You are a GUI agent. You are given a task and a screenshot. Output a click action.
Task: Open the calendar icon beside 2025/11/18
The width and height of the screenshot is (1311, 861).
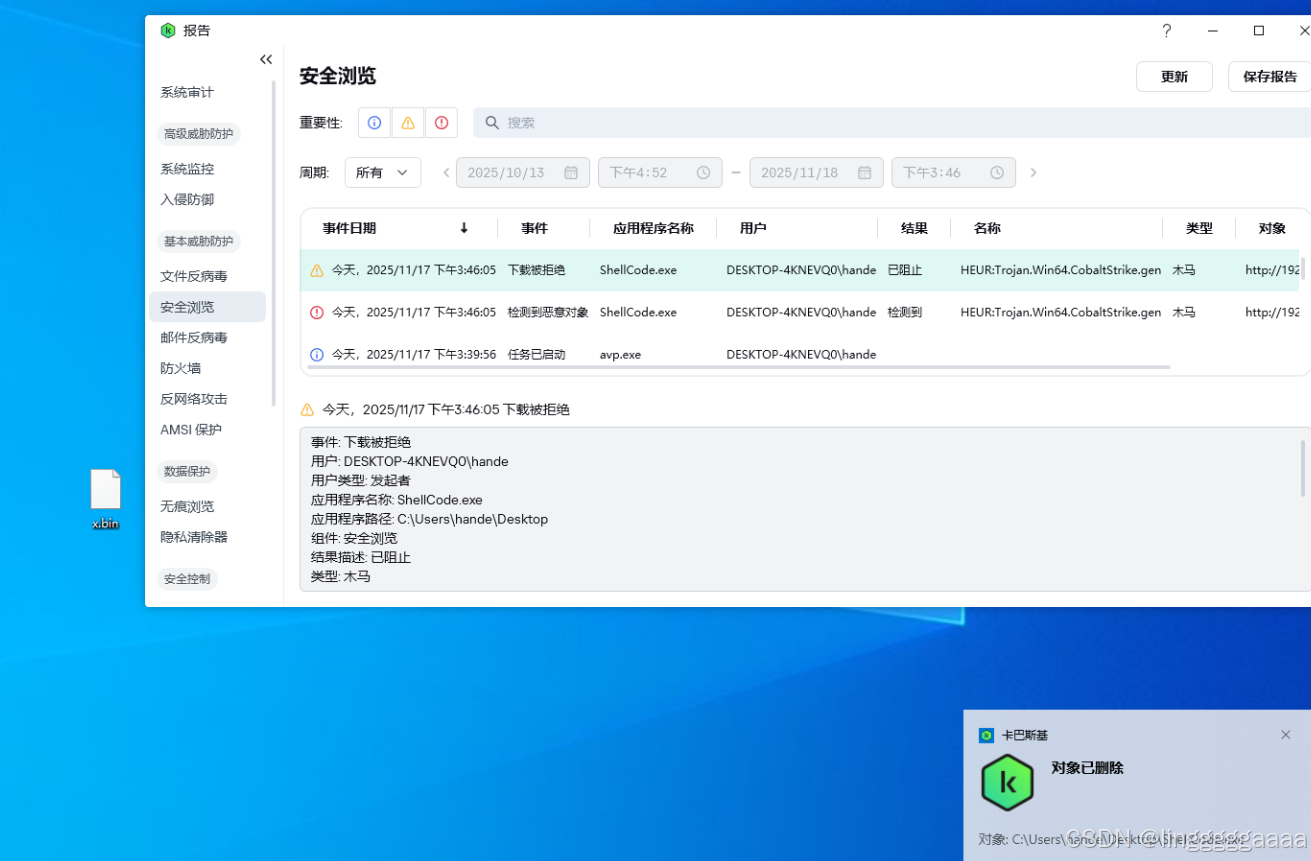coord(864,172)
